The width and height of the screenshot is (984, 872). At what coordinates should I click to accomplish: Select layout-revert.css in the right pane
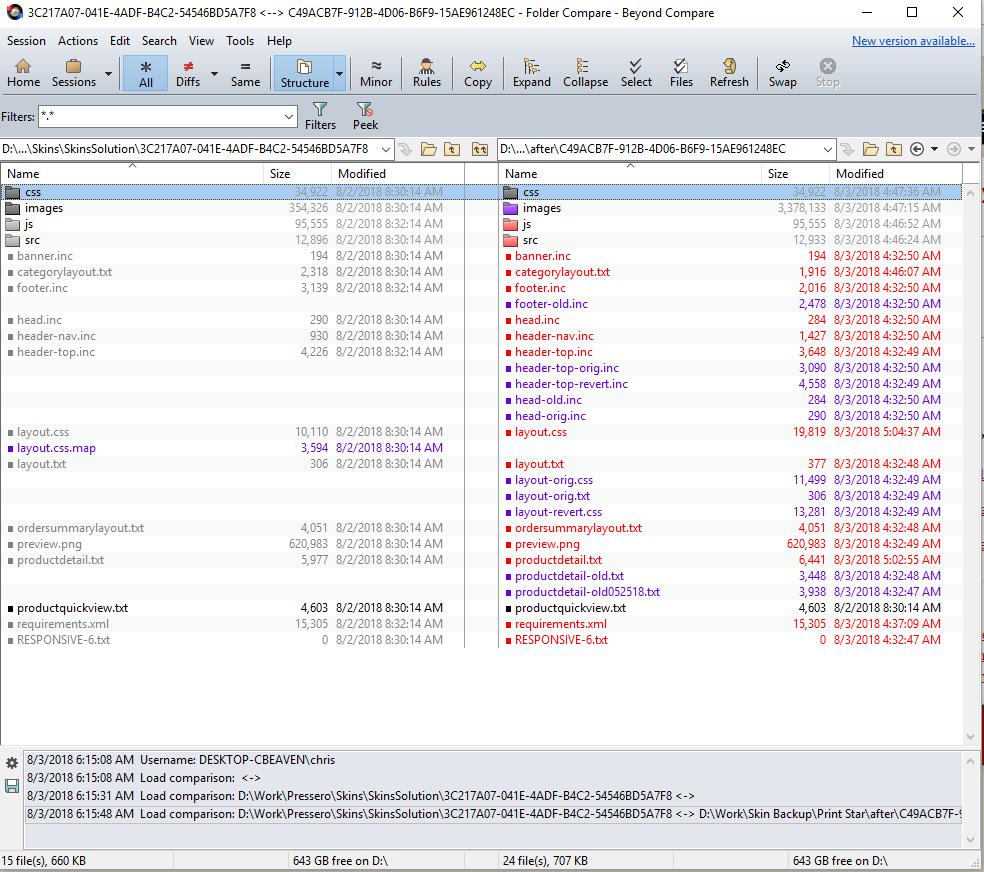(x=558, y=512)
